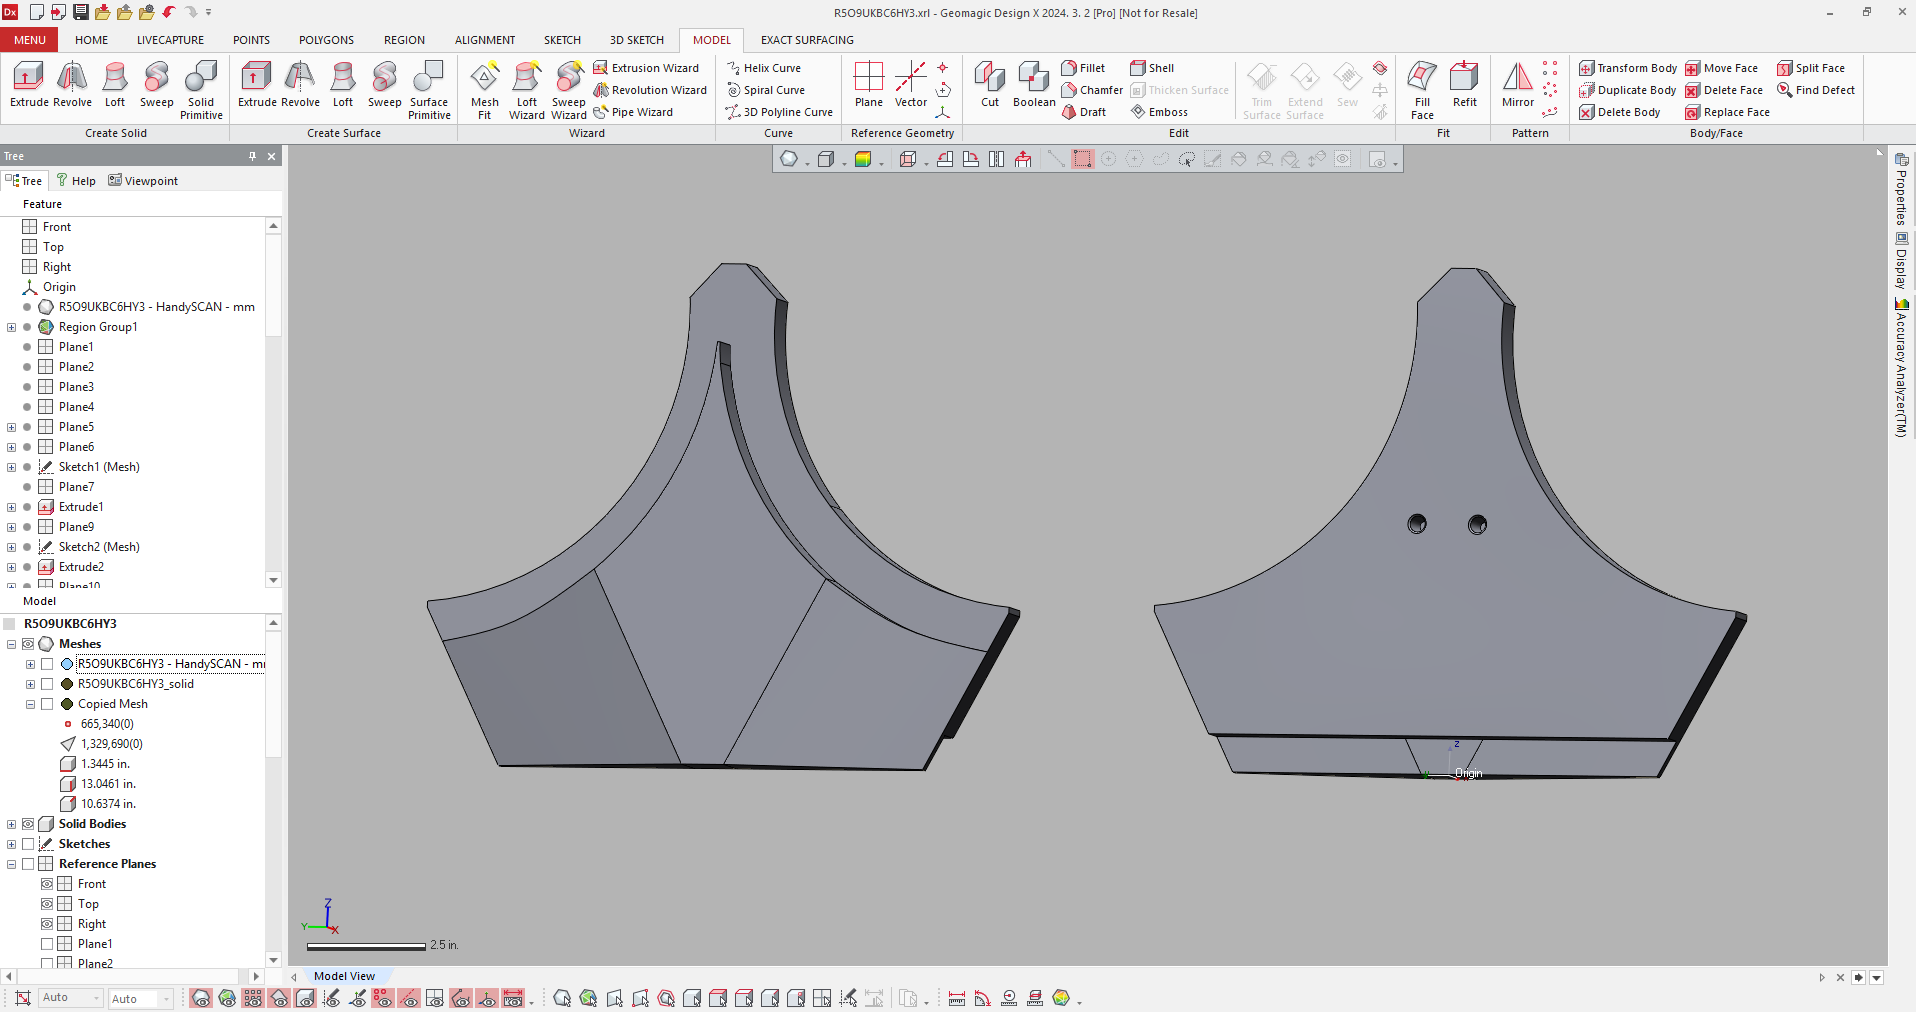This screenshot has width=1916, height=1012.
Task: Select the Find Defect tool
Action: point(1816,90)
